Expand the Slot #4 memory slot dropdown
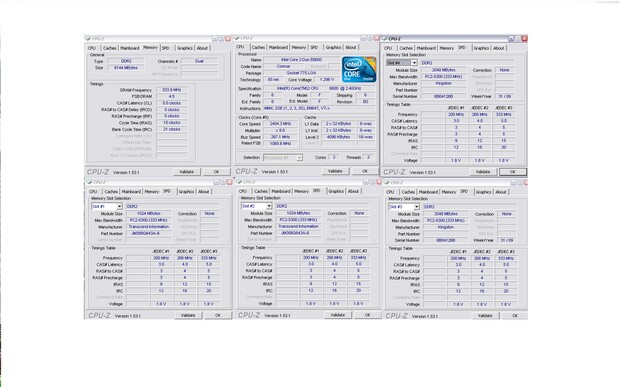Image resolution: width=620 pixels, height=387 pixels. (414, 63)
